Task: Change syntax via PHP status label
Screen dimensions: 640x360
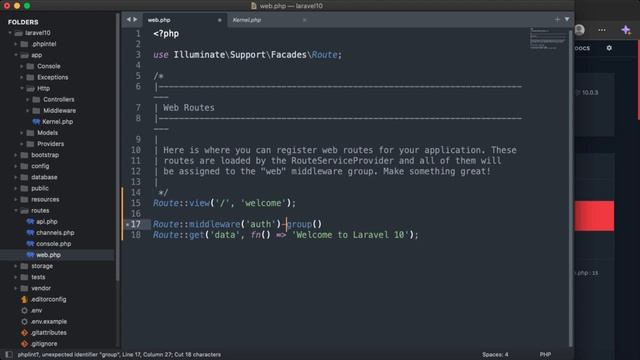Action: tap(545, 354)
